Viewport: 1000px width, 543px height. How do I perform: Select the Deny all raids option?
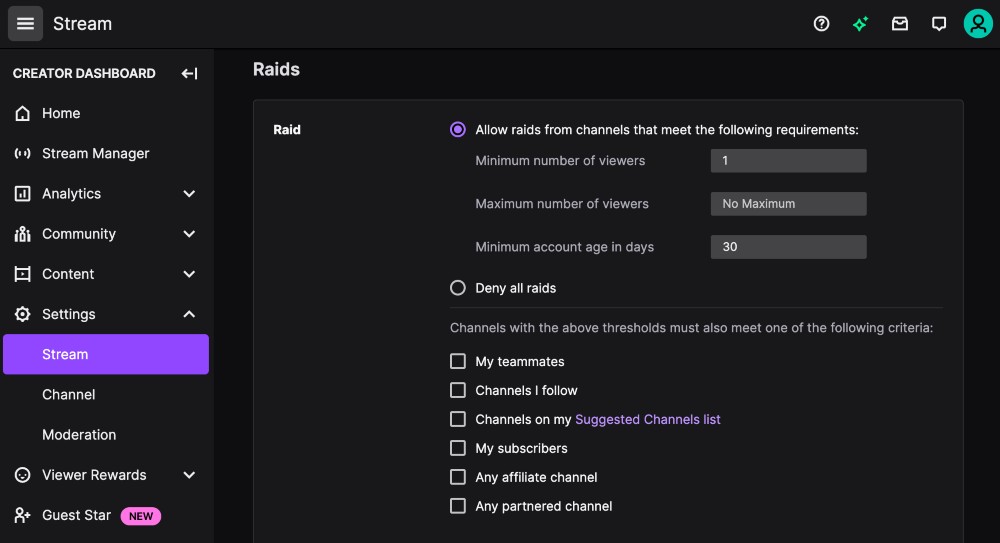[x=458, y=288]
